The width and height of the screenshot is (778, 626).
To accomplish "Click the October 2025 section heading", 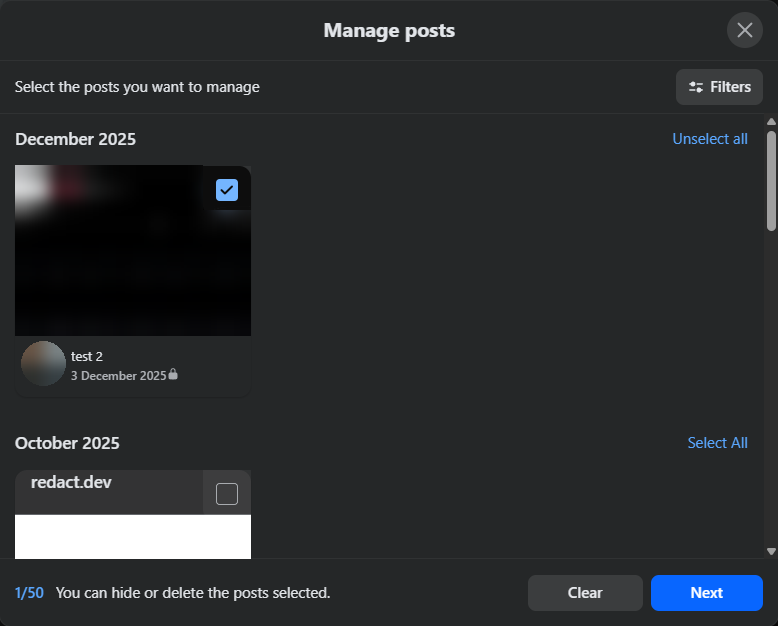I will pyautogui.click(x=67, y=443).
